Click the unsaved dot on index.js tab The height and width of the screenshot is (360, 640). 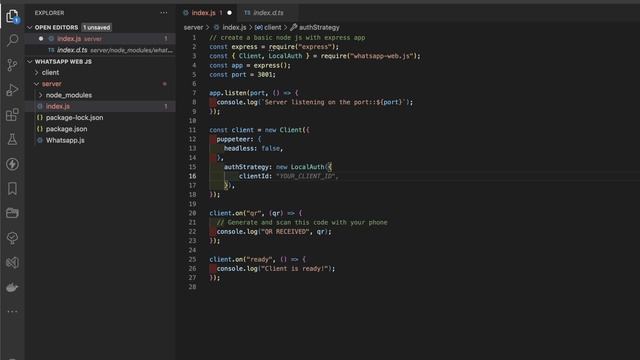click(229, 13)
